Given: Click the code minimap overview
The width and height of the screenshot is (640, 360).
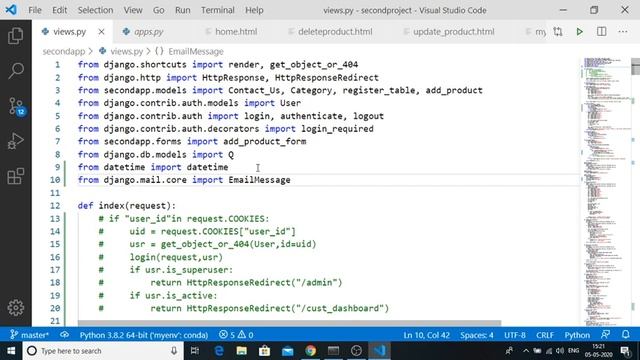Looking at the screenshot, I should (x=605, y=192).
